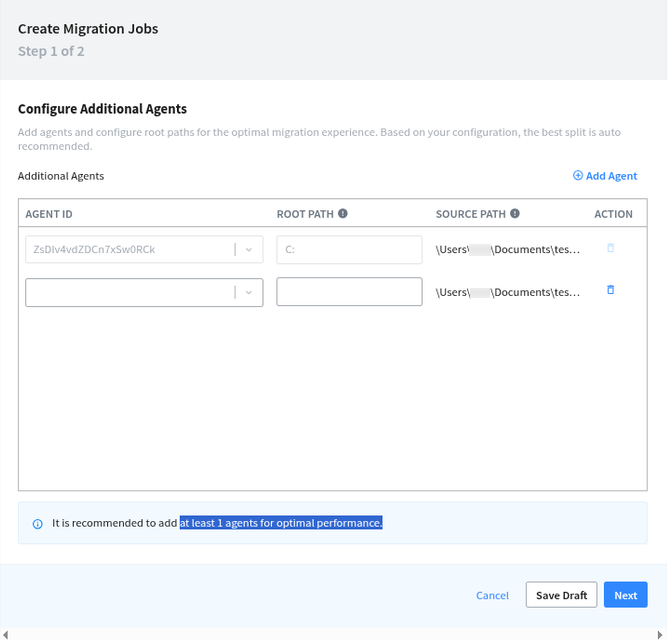Click the delete icon in the first agent row
This screenshot has height=640, width=668.
click(x=611, y=248)
